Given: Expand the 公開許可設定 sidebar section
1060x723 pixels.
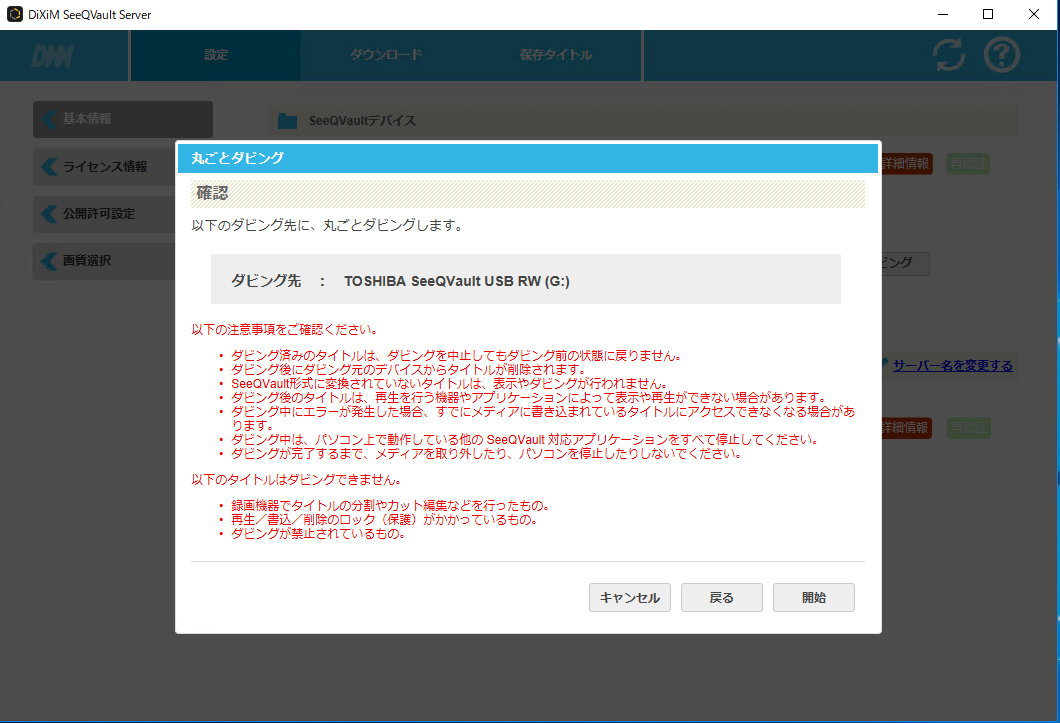Looking at the screenshot, I should [x=98, y=214].
